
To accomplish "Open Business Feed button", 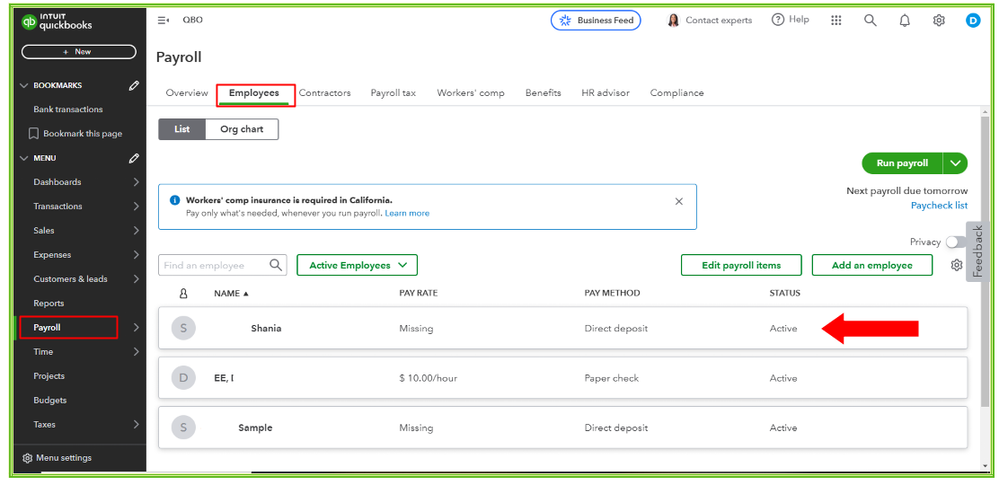I will [596, 20].
